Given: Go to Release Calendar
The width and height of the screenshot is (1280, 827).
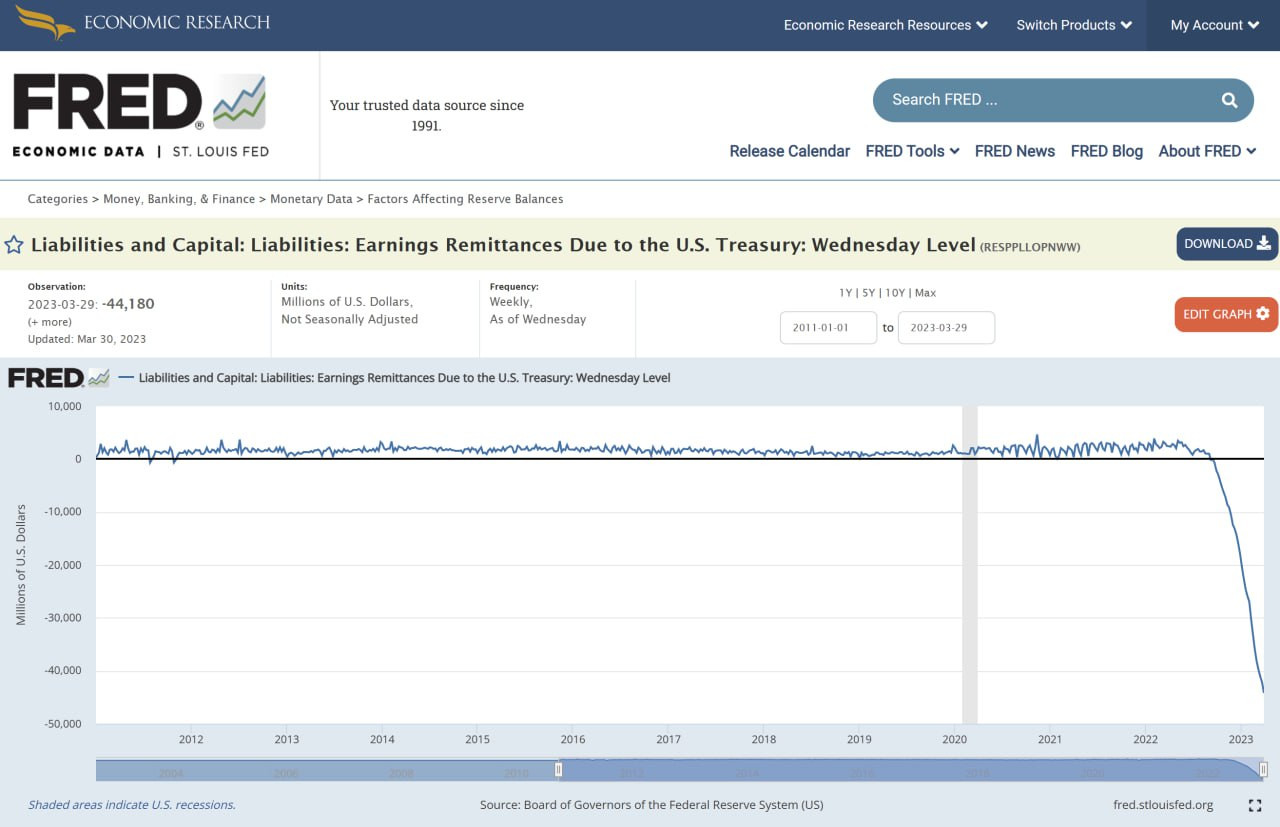Looking at the screenshot, I should (789, 151).
